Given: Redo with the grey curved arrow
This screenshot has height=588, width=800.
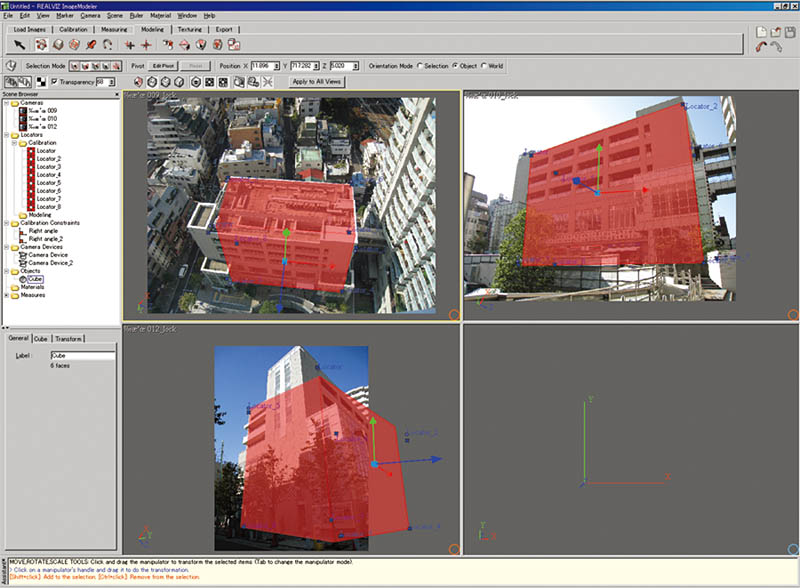Looking at the screenshot, I should pos(776,47).
